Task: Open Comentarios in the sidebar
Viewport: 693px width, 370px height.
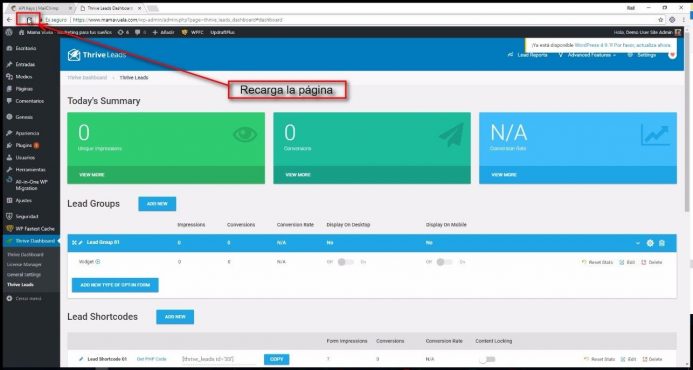Action: coord(30,101)
